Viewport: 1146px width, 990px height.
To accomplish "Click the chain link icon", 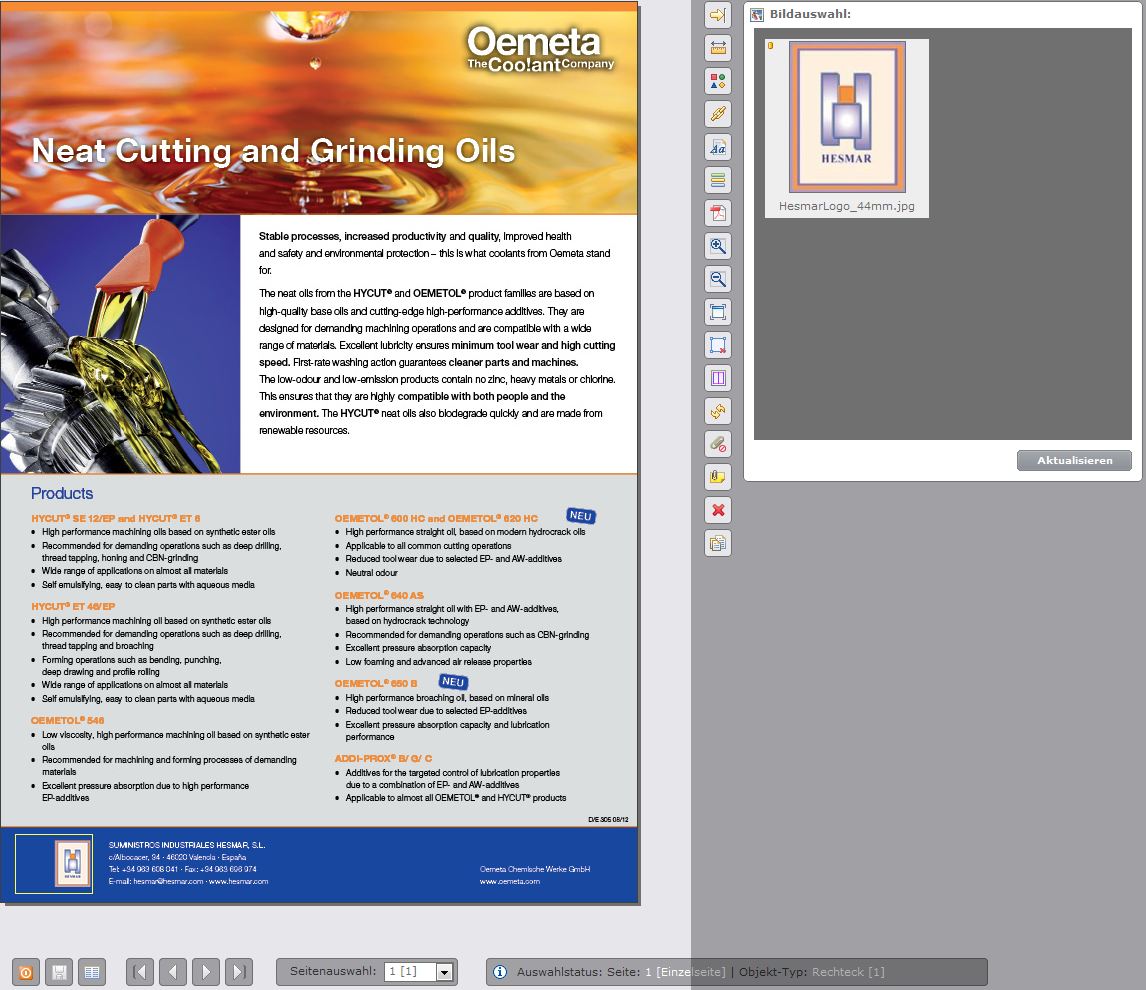I will click(717, 114).
